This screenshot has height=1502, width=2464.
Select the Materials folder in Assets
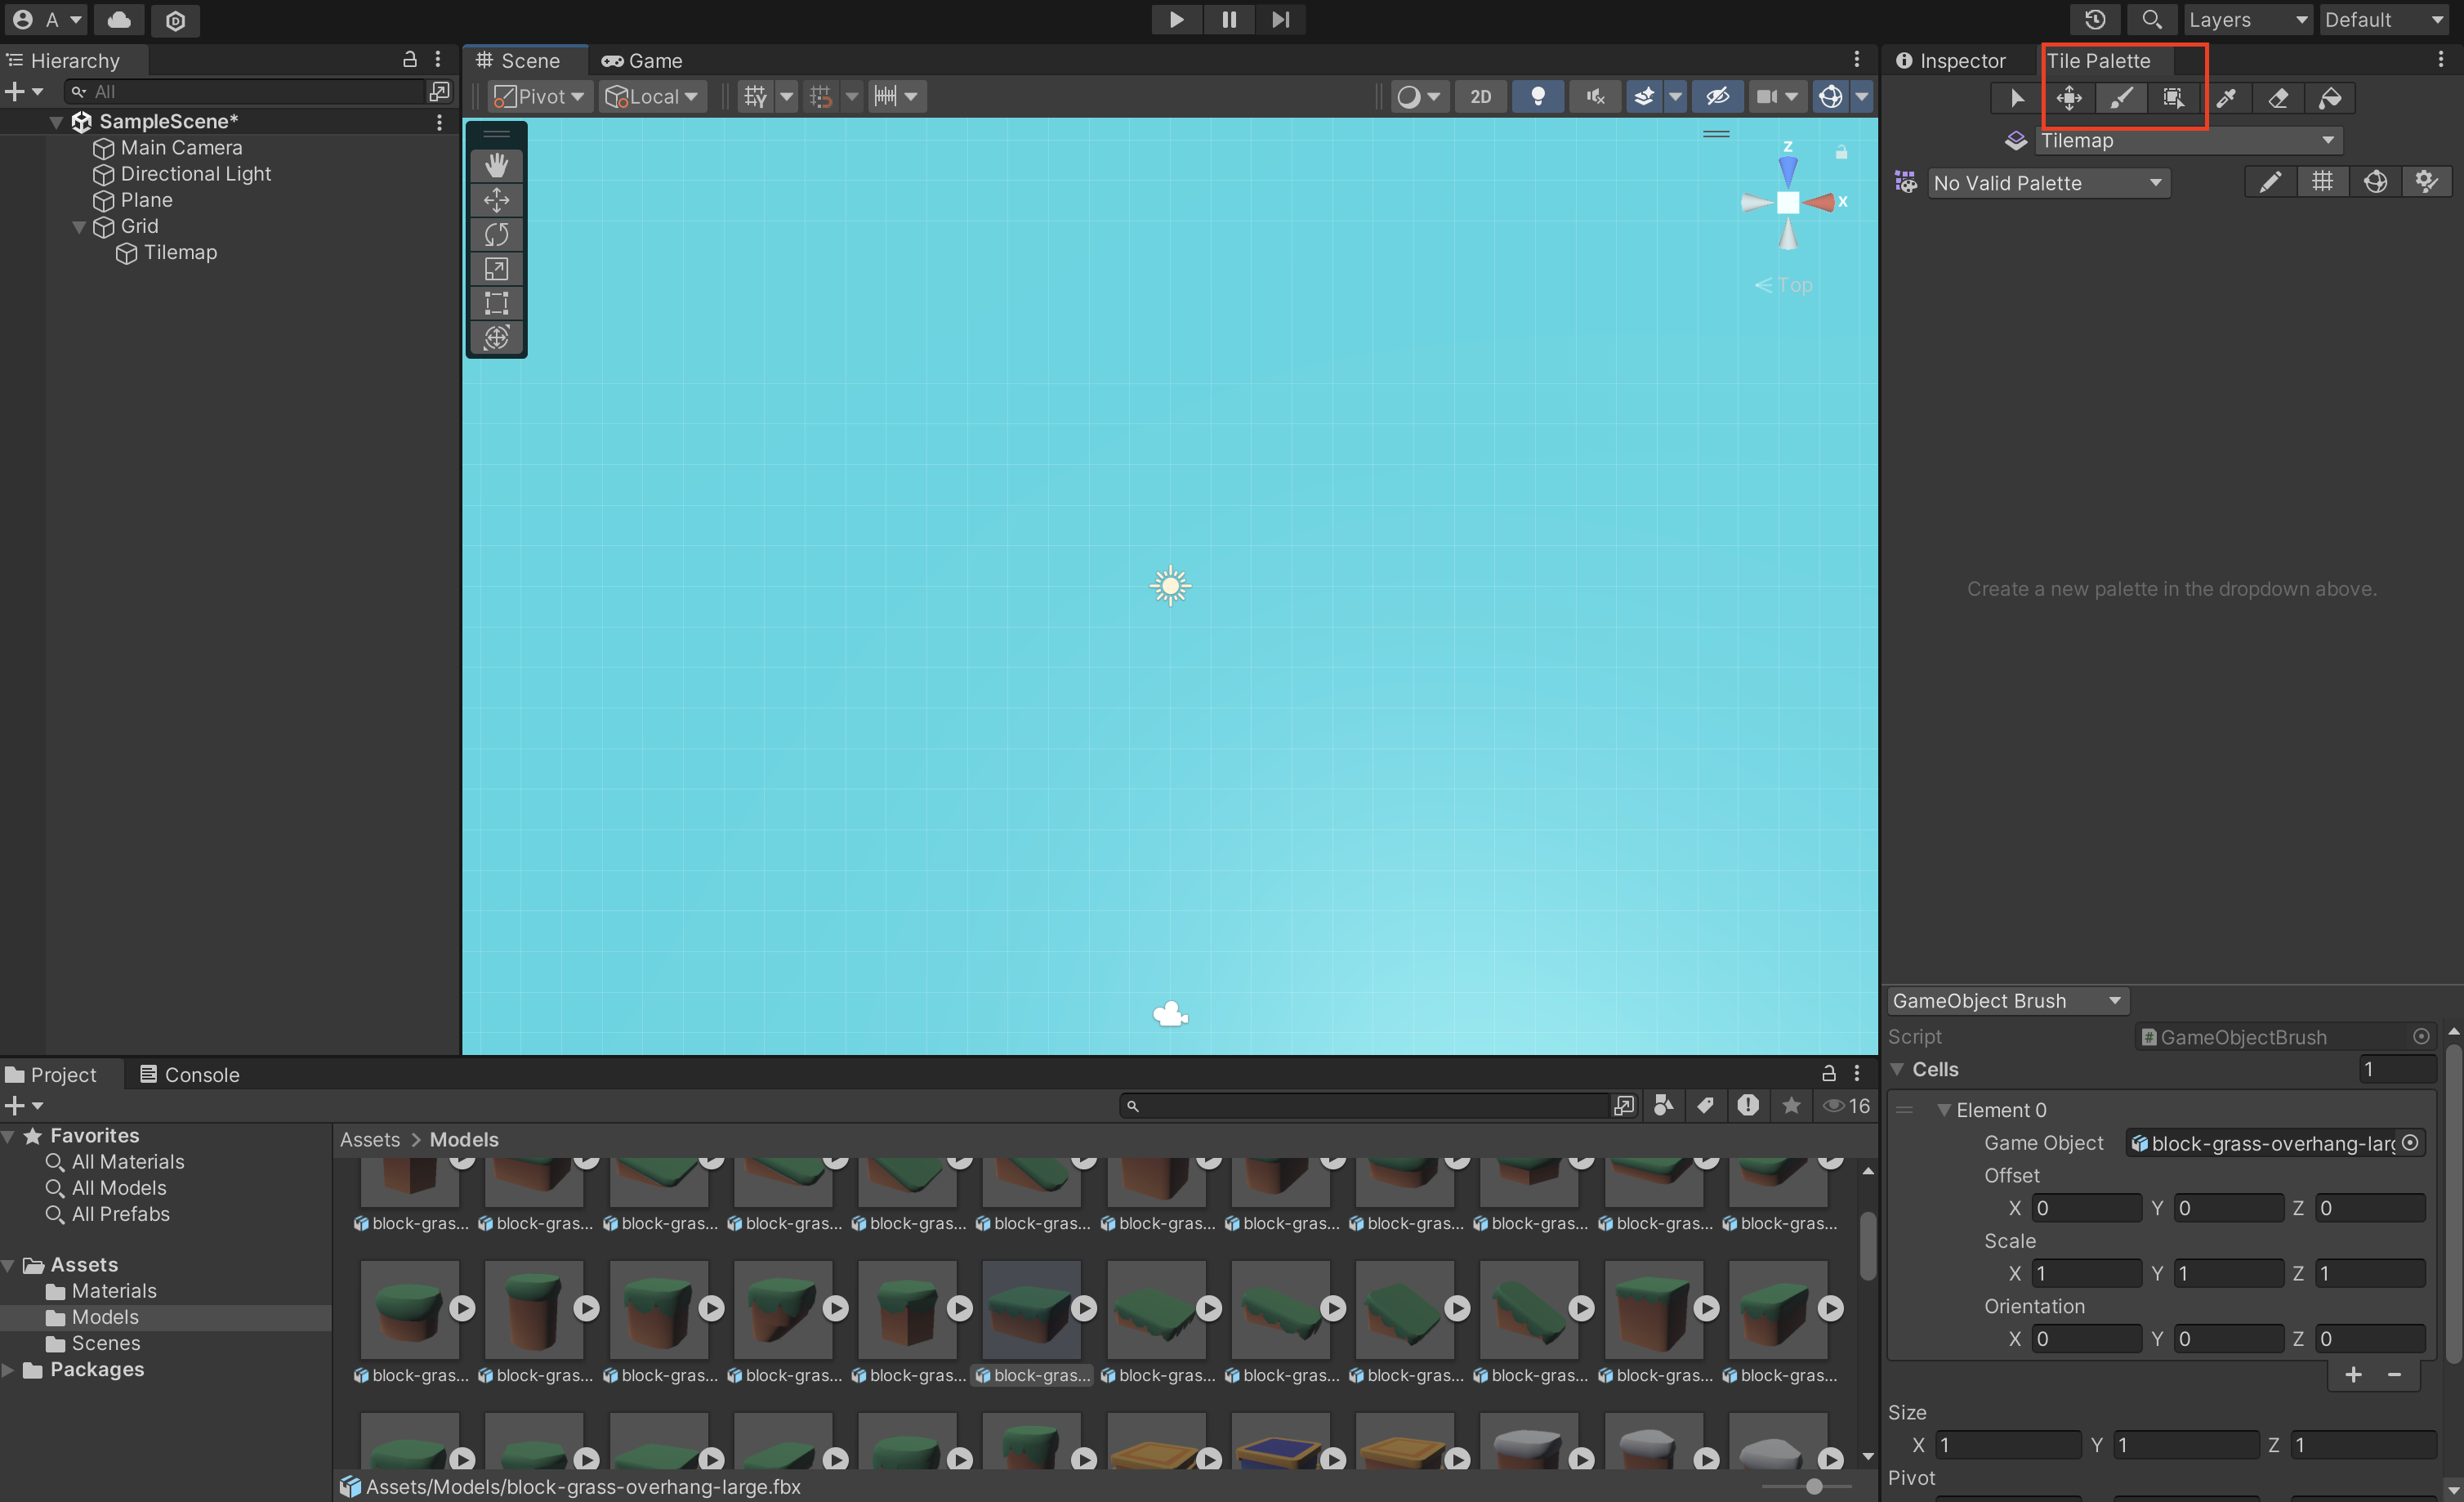(113, 1291)
